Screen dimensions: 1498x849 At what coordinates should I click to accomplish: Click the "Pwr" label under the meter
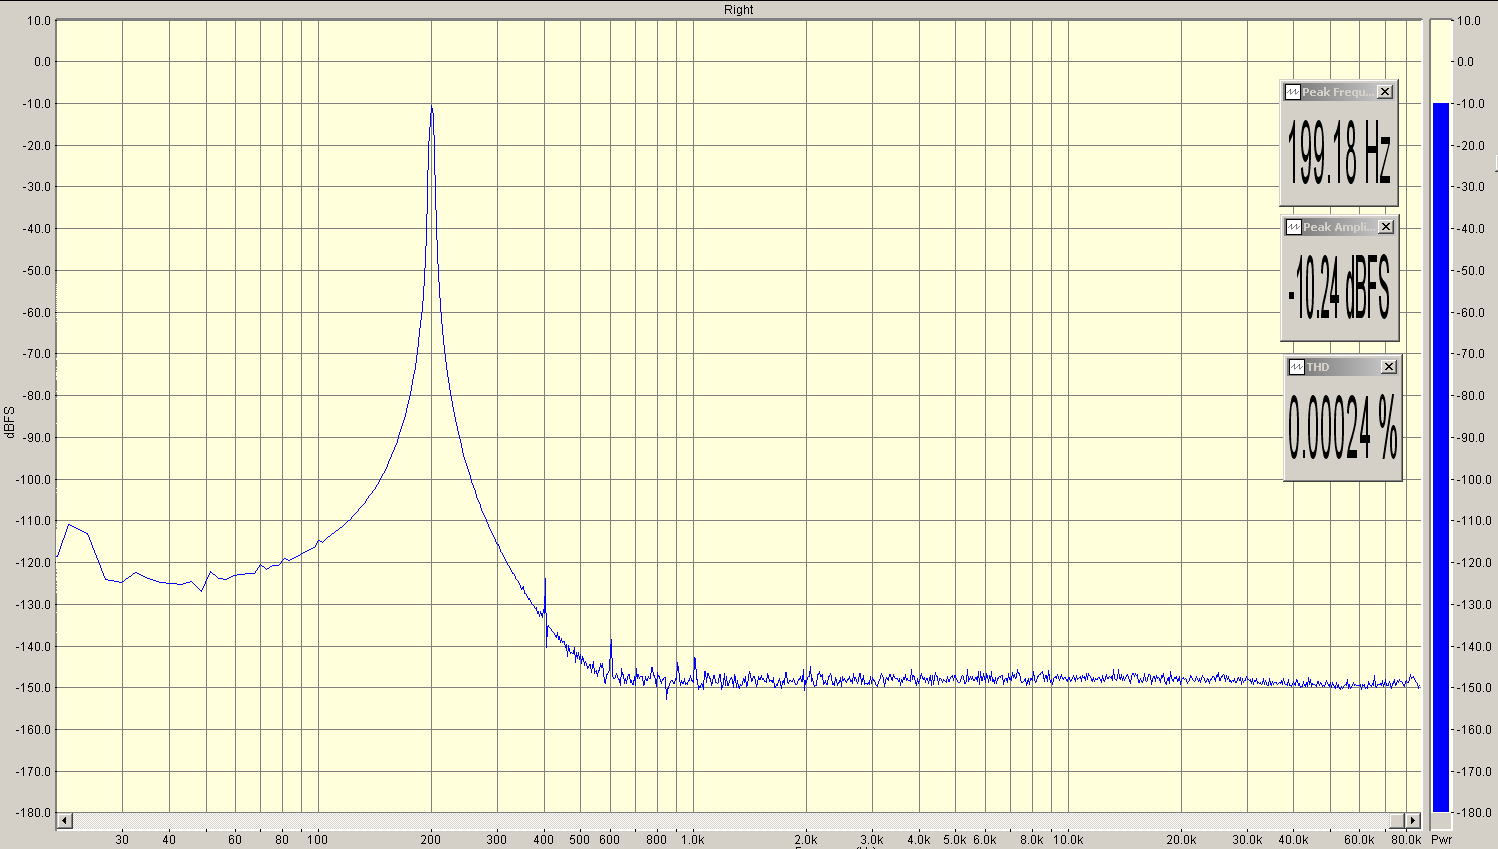1441,839
